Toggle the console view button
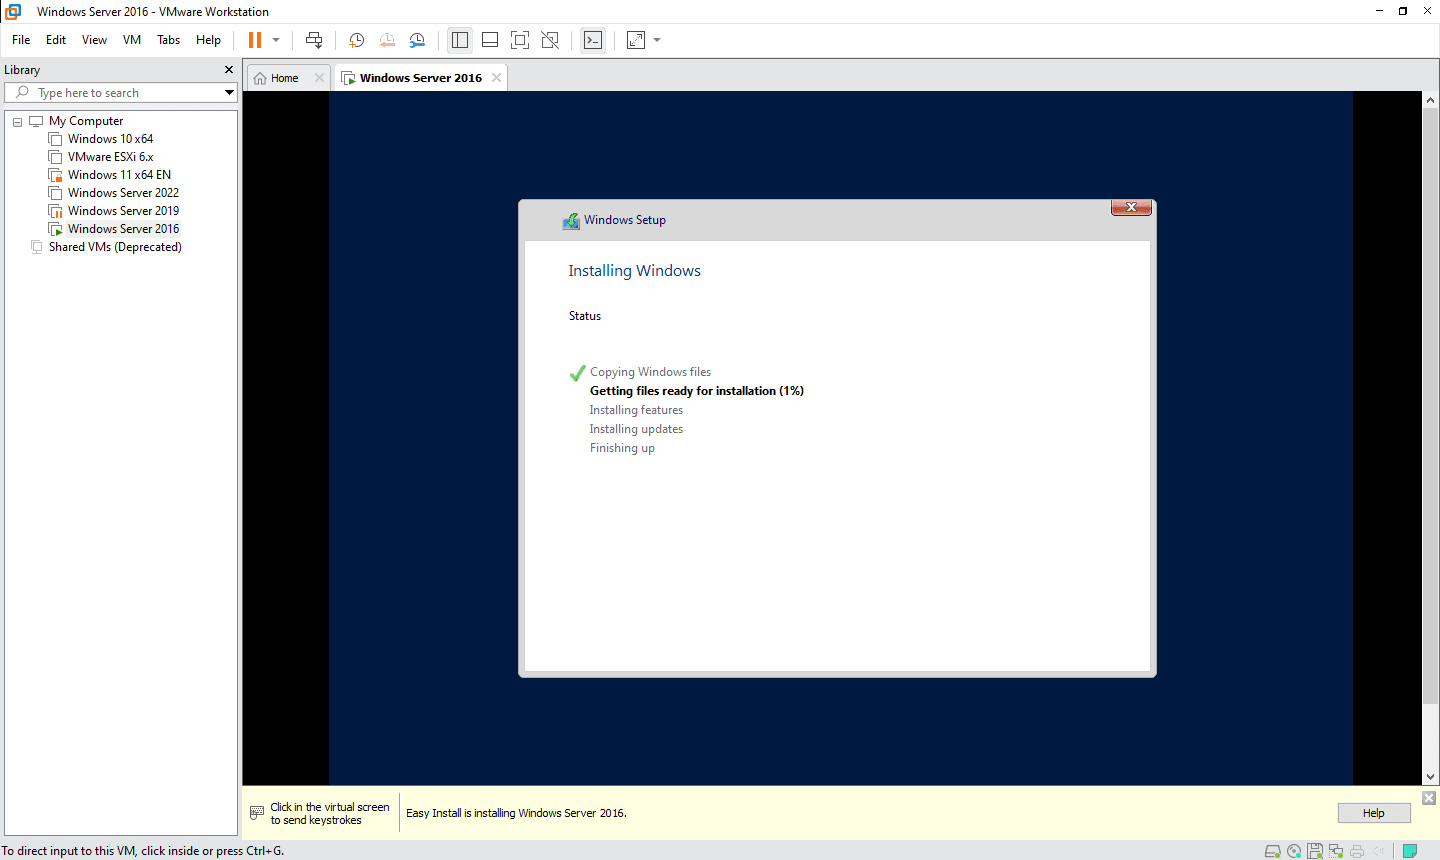Viewport: 1440px width, 860px height. coord(593,40)
